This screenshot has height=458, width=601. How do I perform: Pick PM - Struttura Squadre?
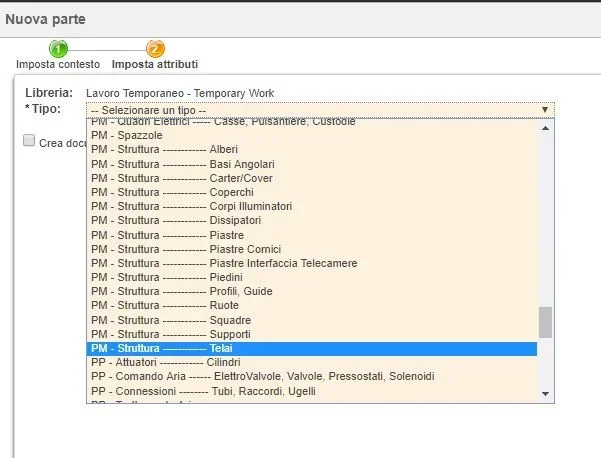coord(312,320)
